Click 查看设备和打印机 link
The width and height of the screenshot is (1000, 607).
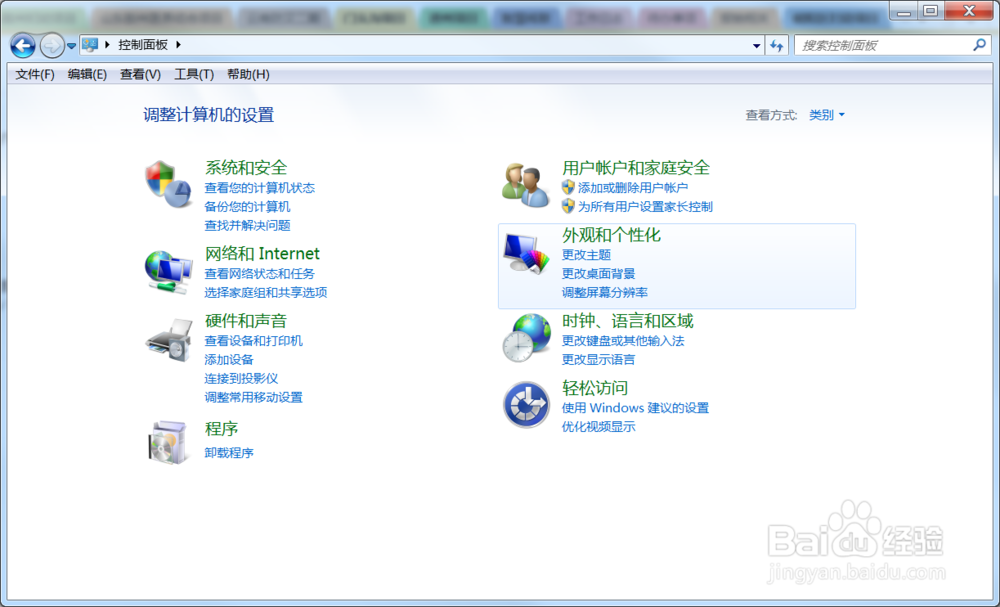(x=254, y=340)
